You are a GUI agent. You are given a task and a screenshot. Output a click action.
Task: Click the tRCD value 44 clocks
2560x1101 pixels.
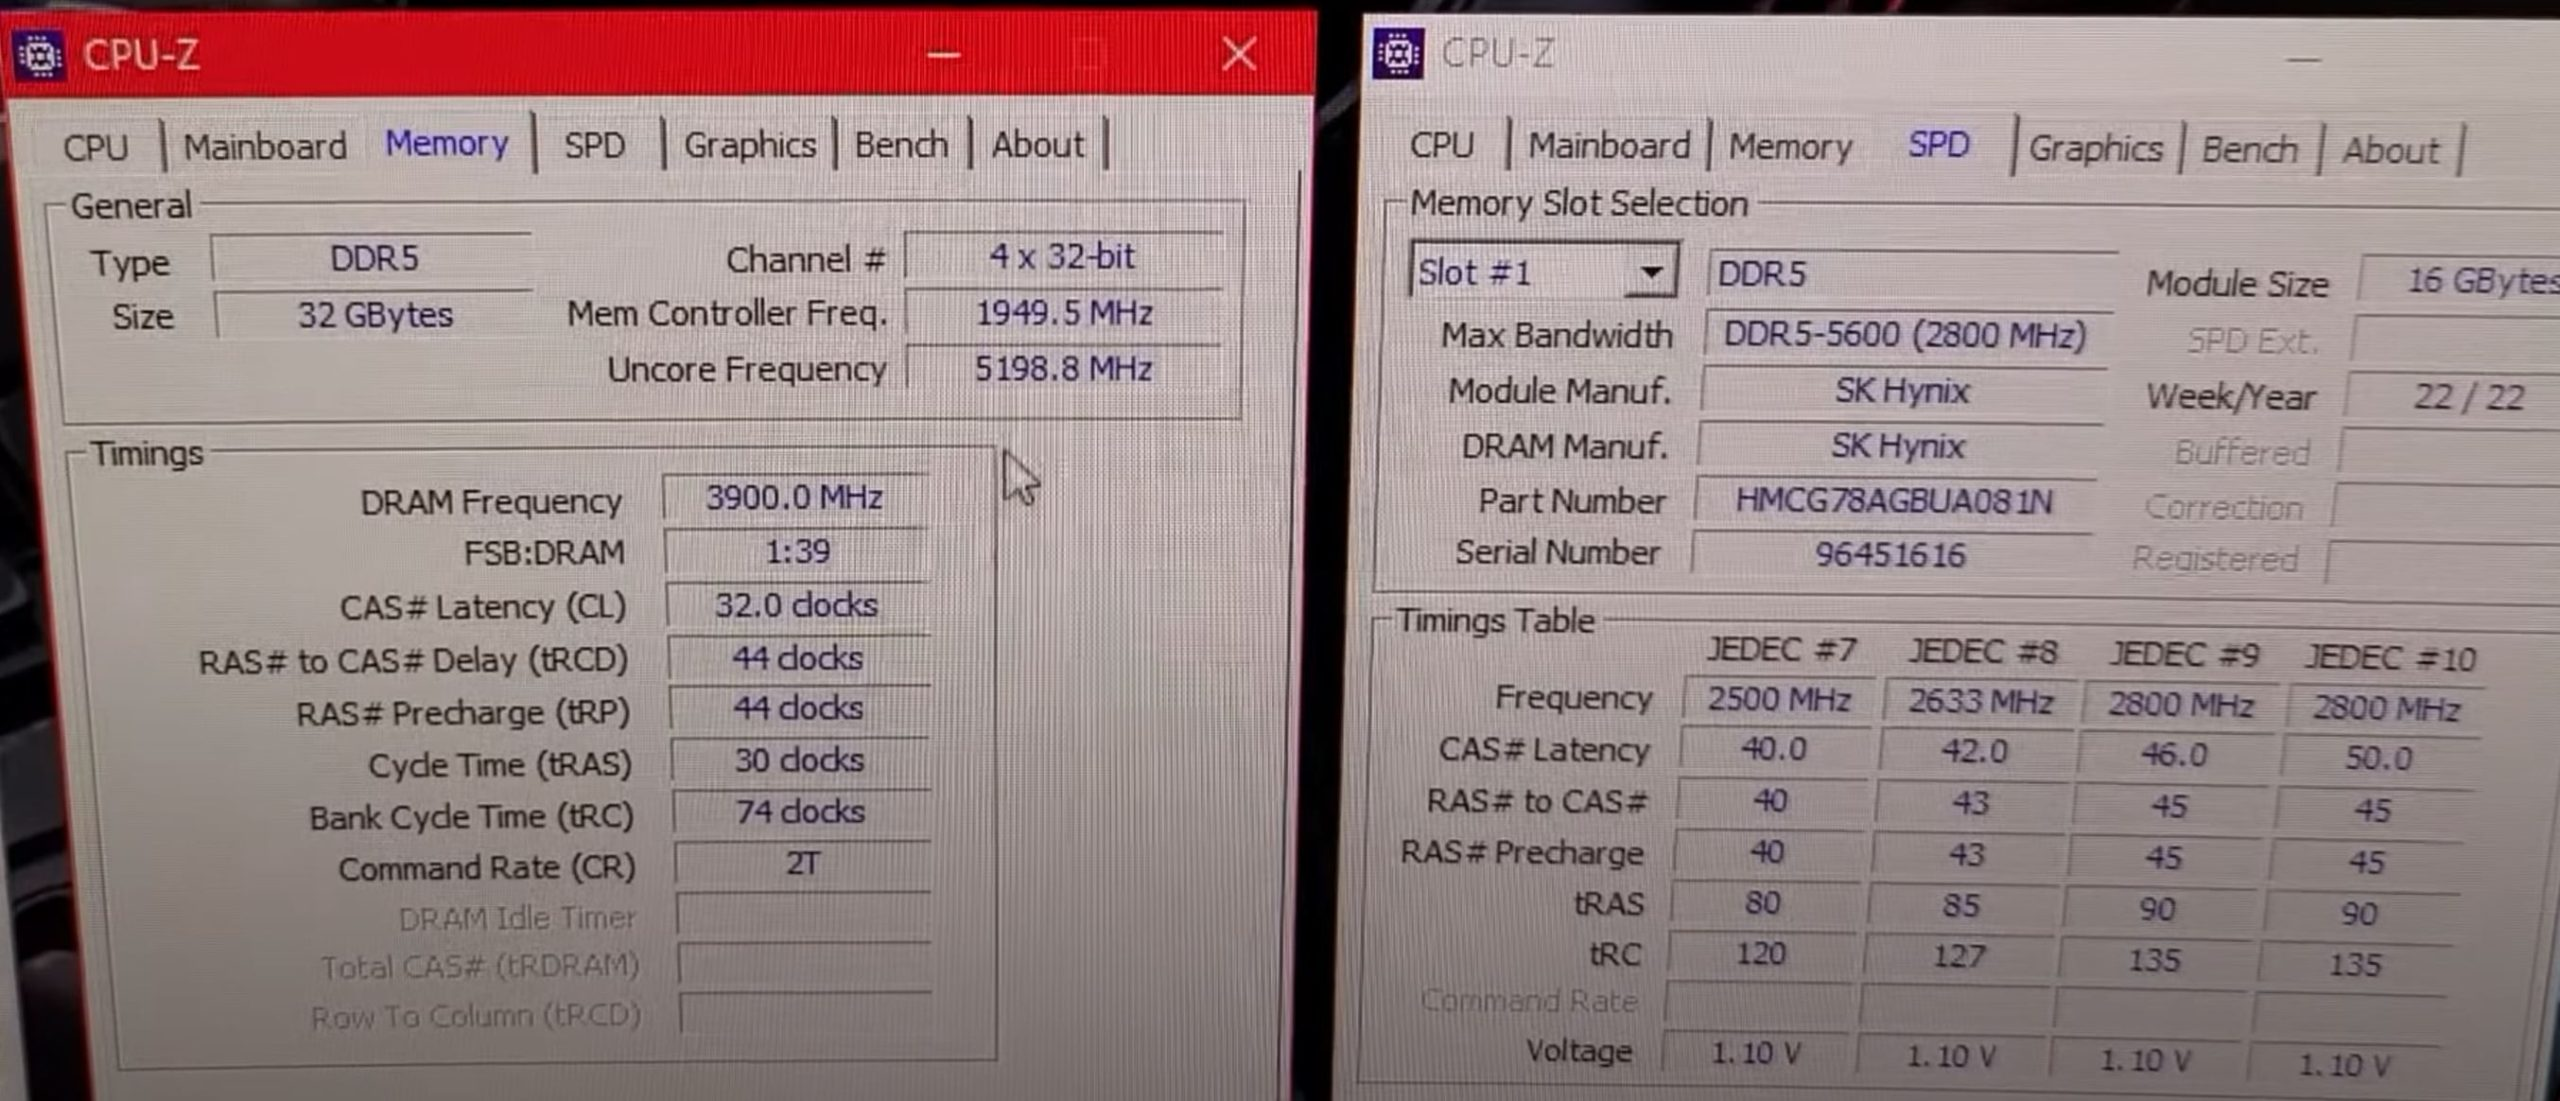(x=798, y=658)
